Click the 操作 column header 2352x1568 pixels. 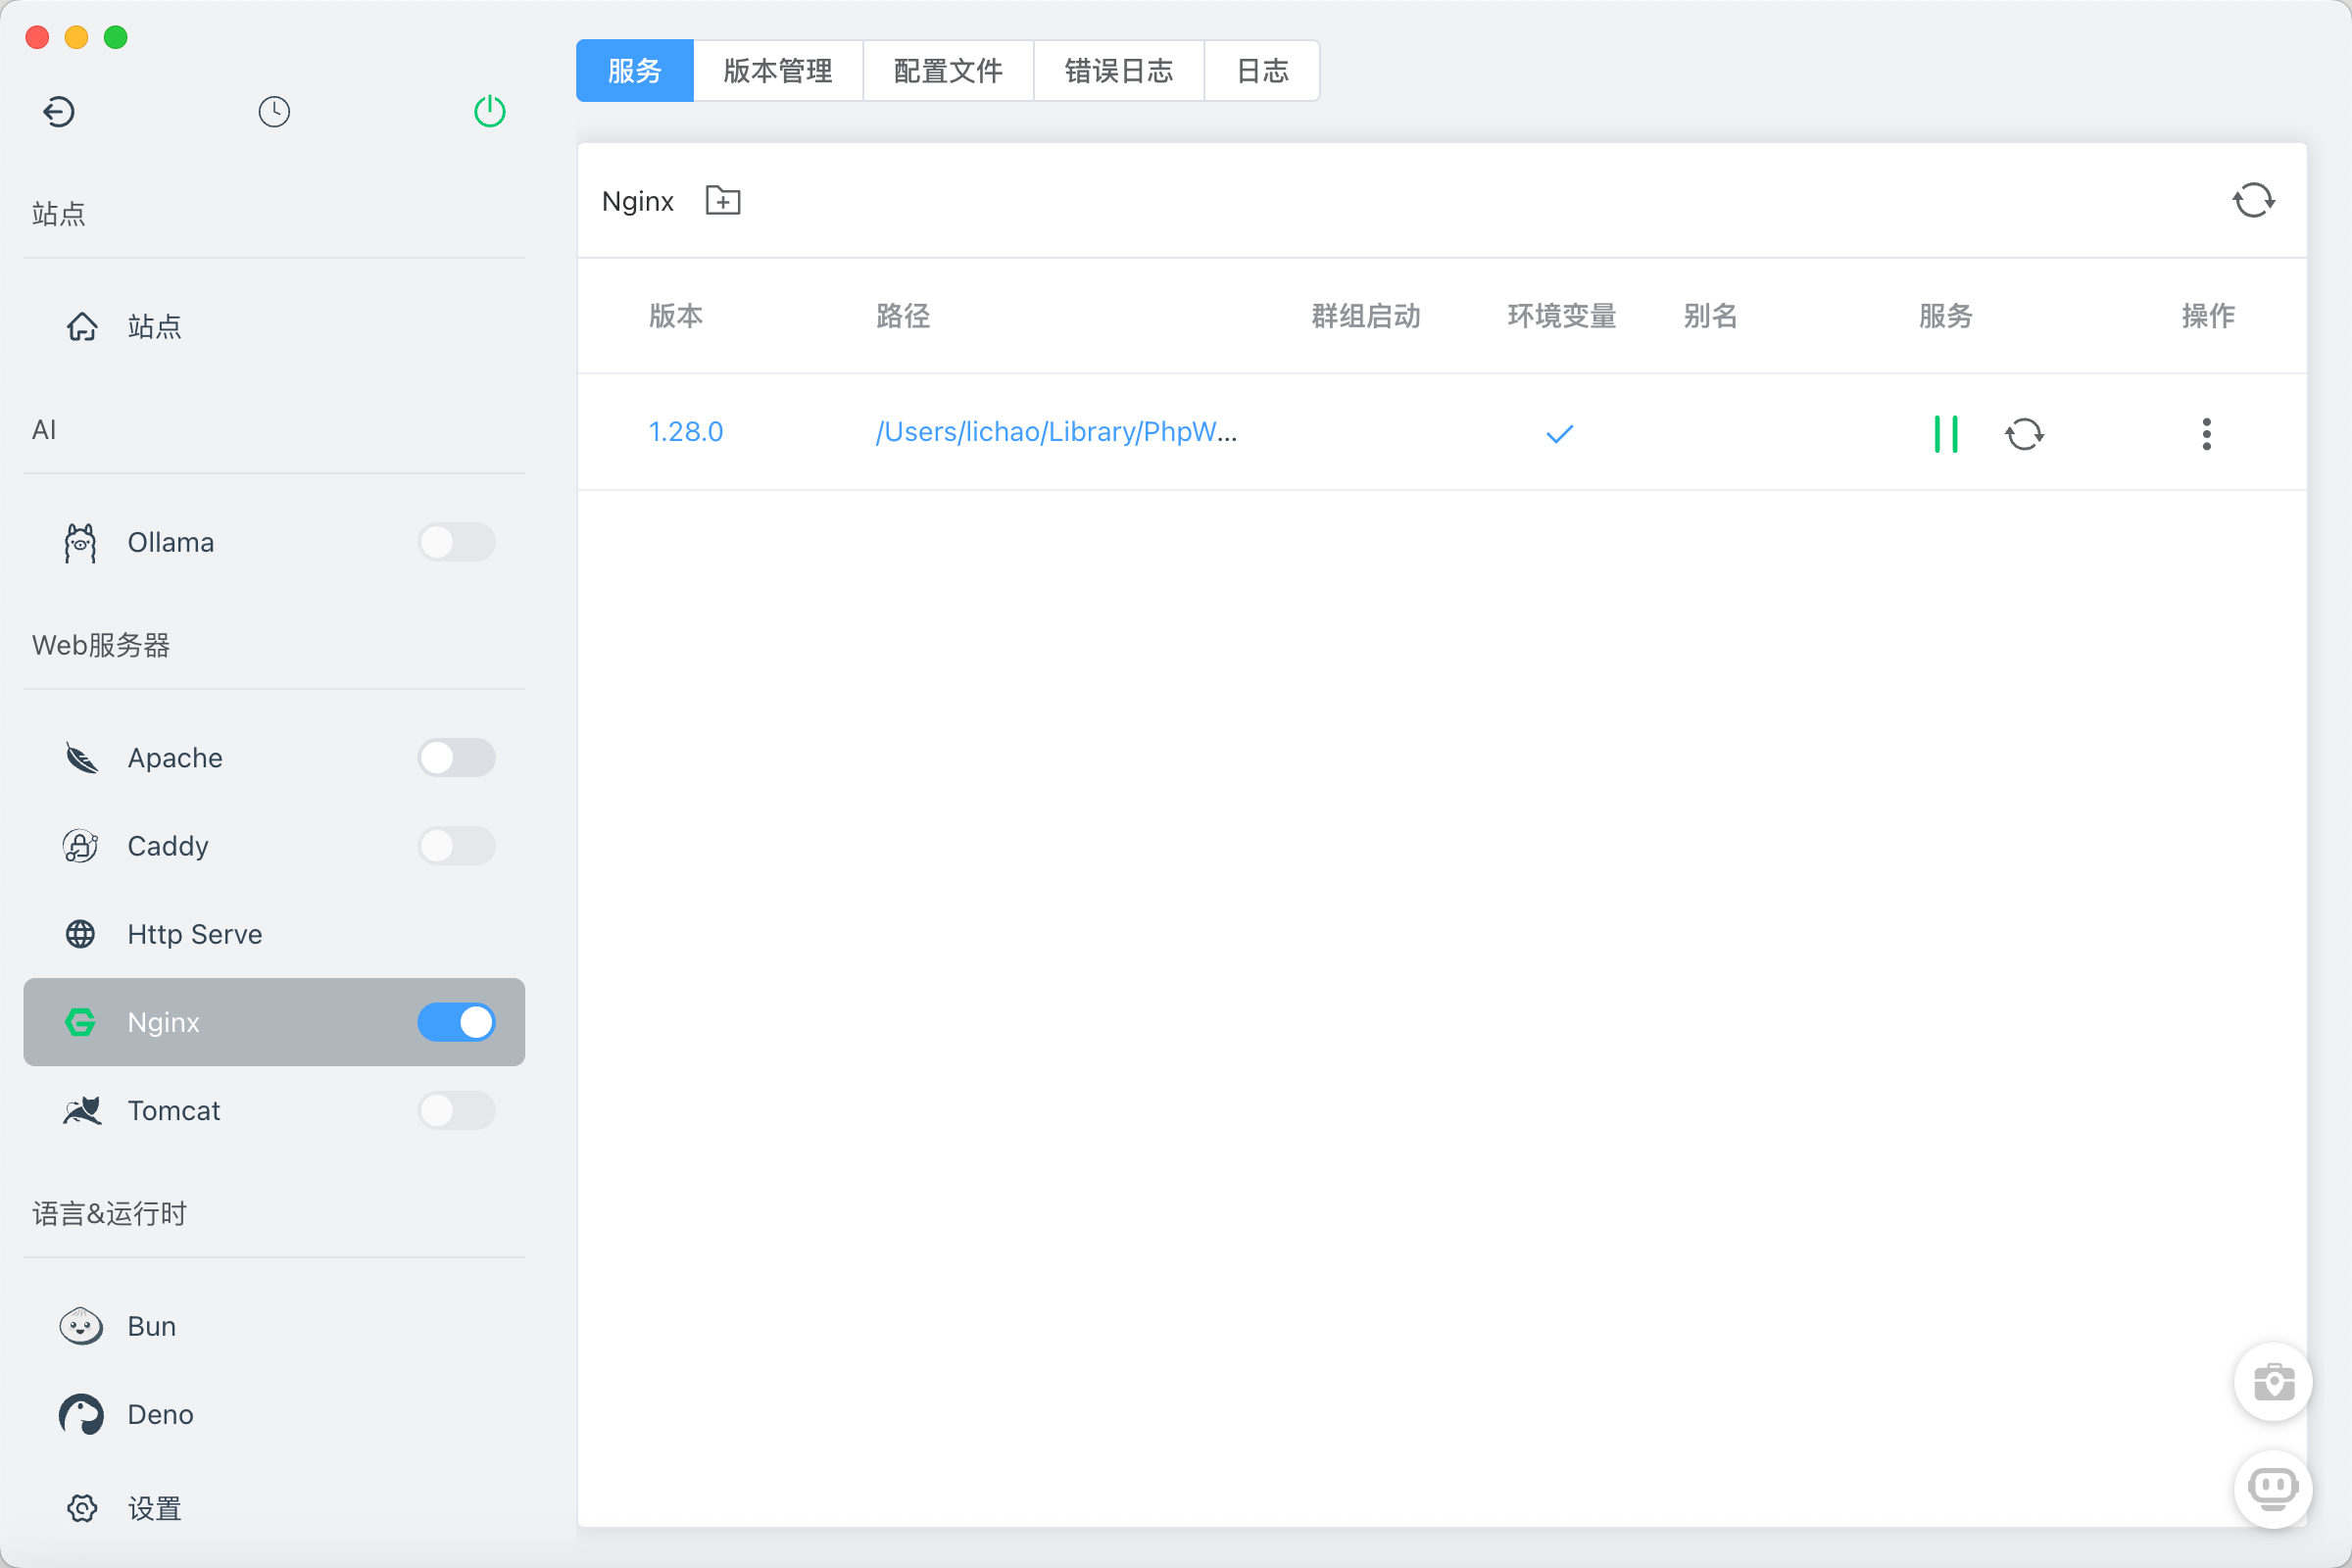coord(2208,316)
